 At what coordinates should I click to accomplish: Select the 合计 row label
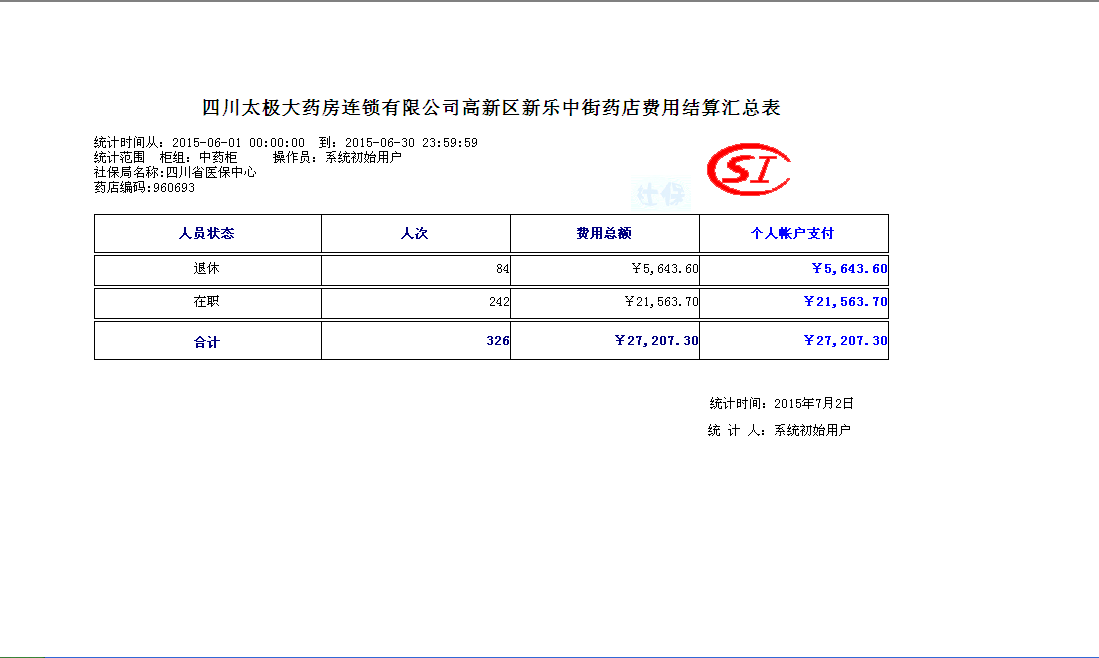click(x=207, y=342)
